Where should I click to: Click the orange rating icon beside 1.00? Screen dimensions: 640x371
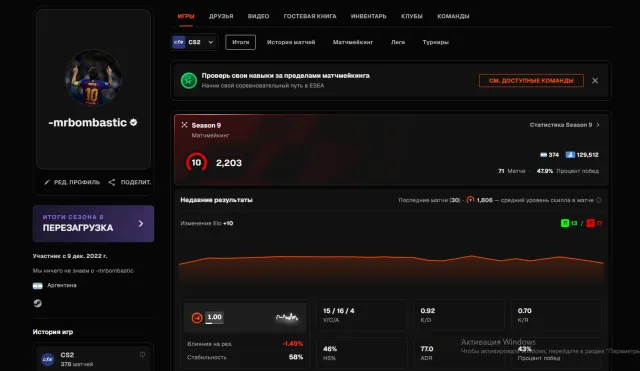tap(197, 318)
